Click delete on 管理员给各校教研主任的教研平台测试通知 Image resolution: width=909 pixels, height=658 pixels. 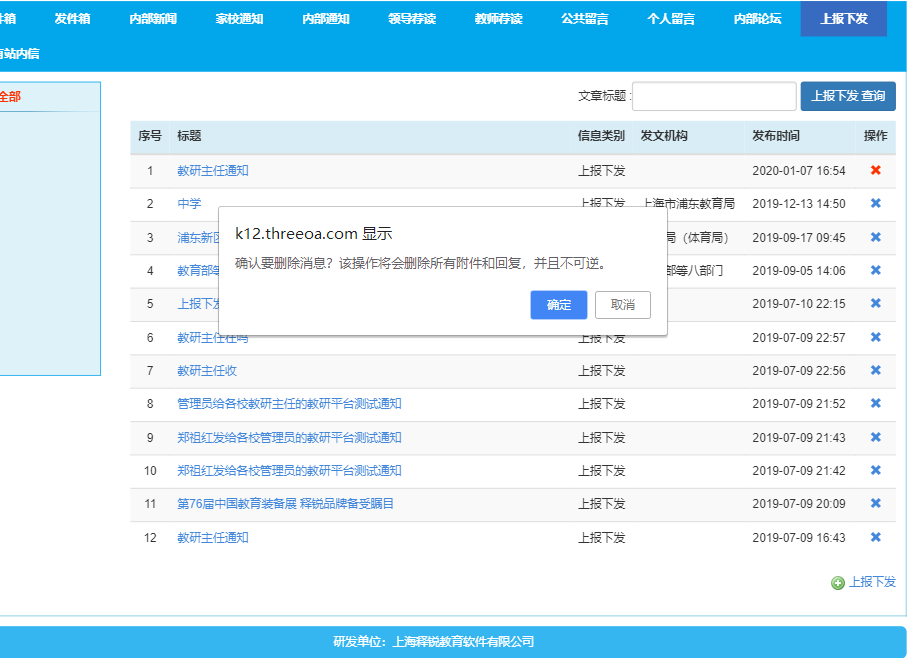(x=876, y=404)
